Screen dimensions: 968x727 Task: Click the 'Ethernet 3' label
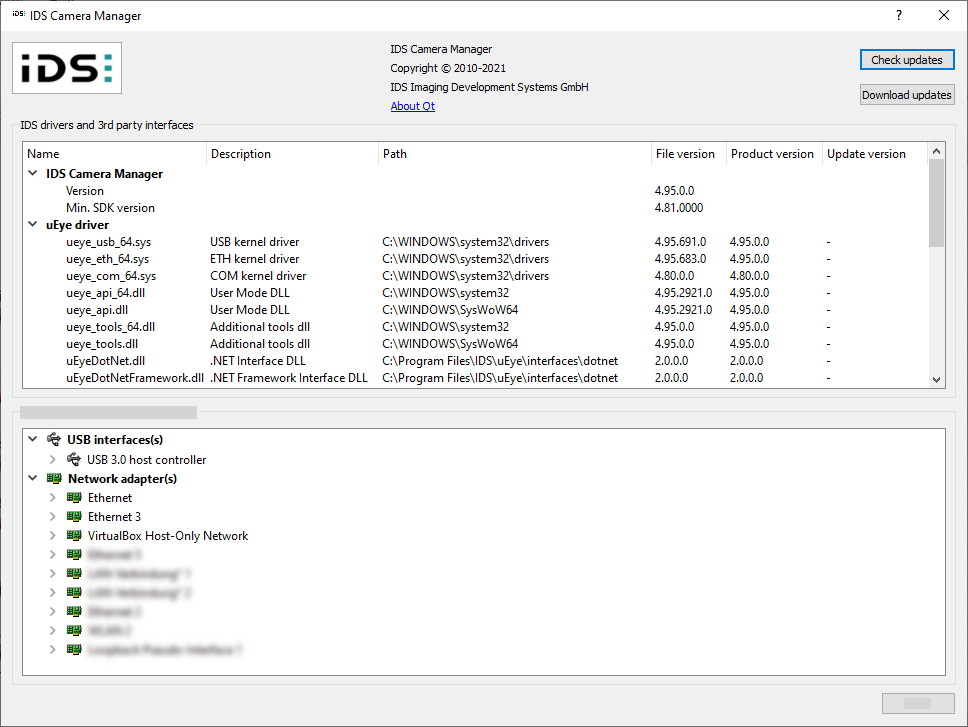114,517
